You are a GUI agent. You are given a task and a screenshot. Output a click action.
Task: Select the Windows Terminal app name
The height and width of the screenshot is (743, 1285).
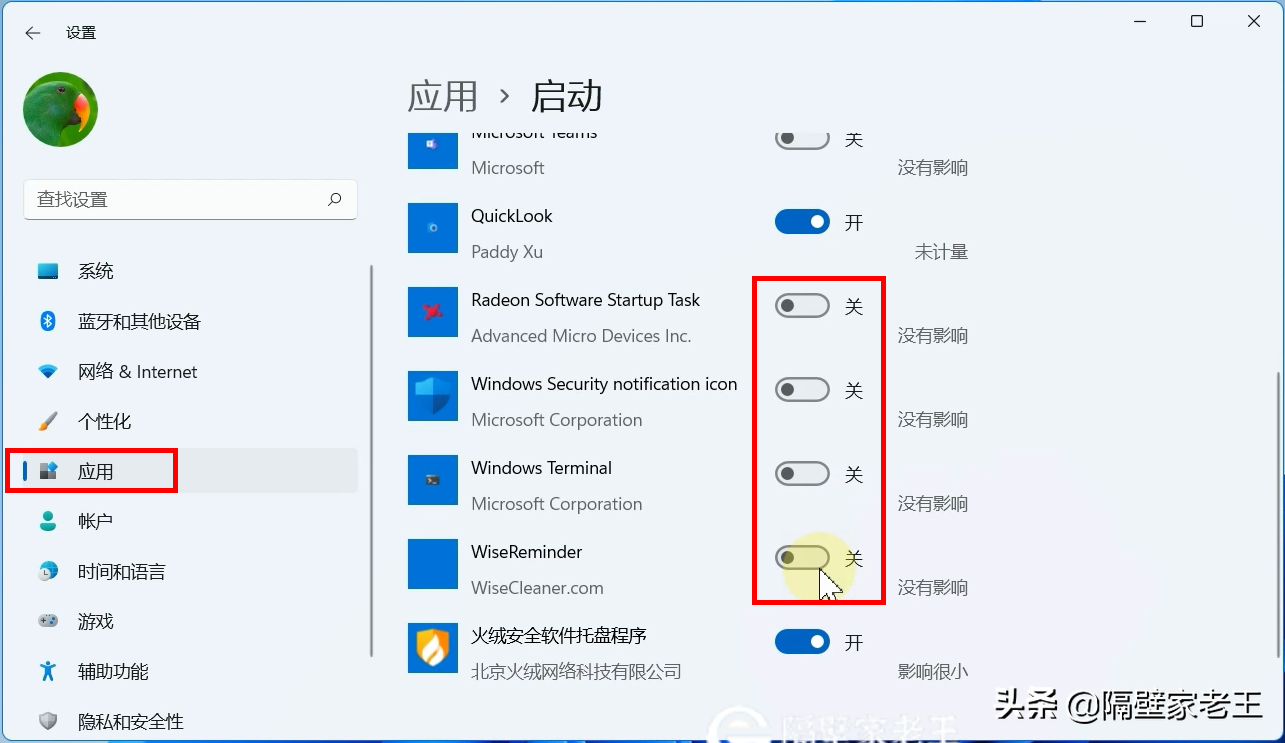point(541,468)
